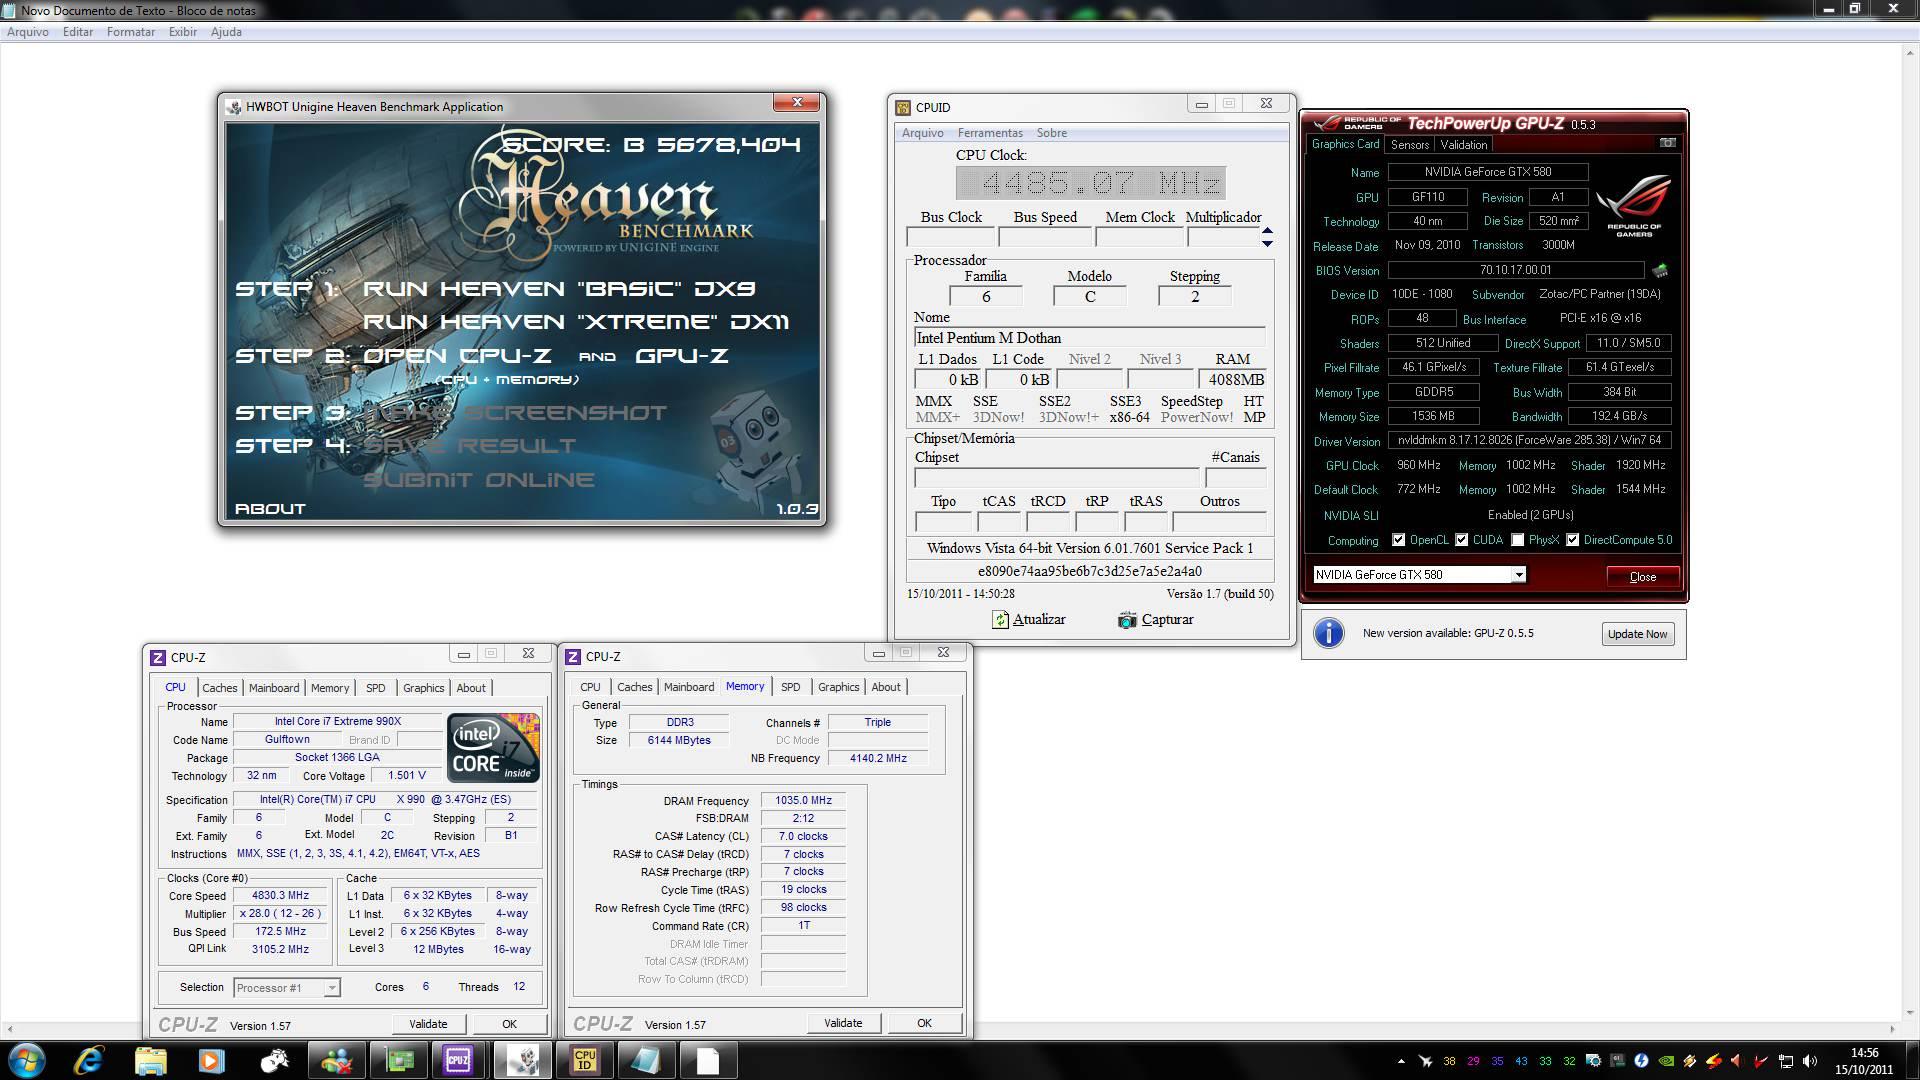Image resolution: width=1920 pixels, height=1080 pixels.
Task: Click Validate in the left CPU-Z window
Action: pyautogui.click(x=428, y=1024)
